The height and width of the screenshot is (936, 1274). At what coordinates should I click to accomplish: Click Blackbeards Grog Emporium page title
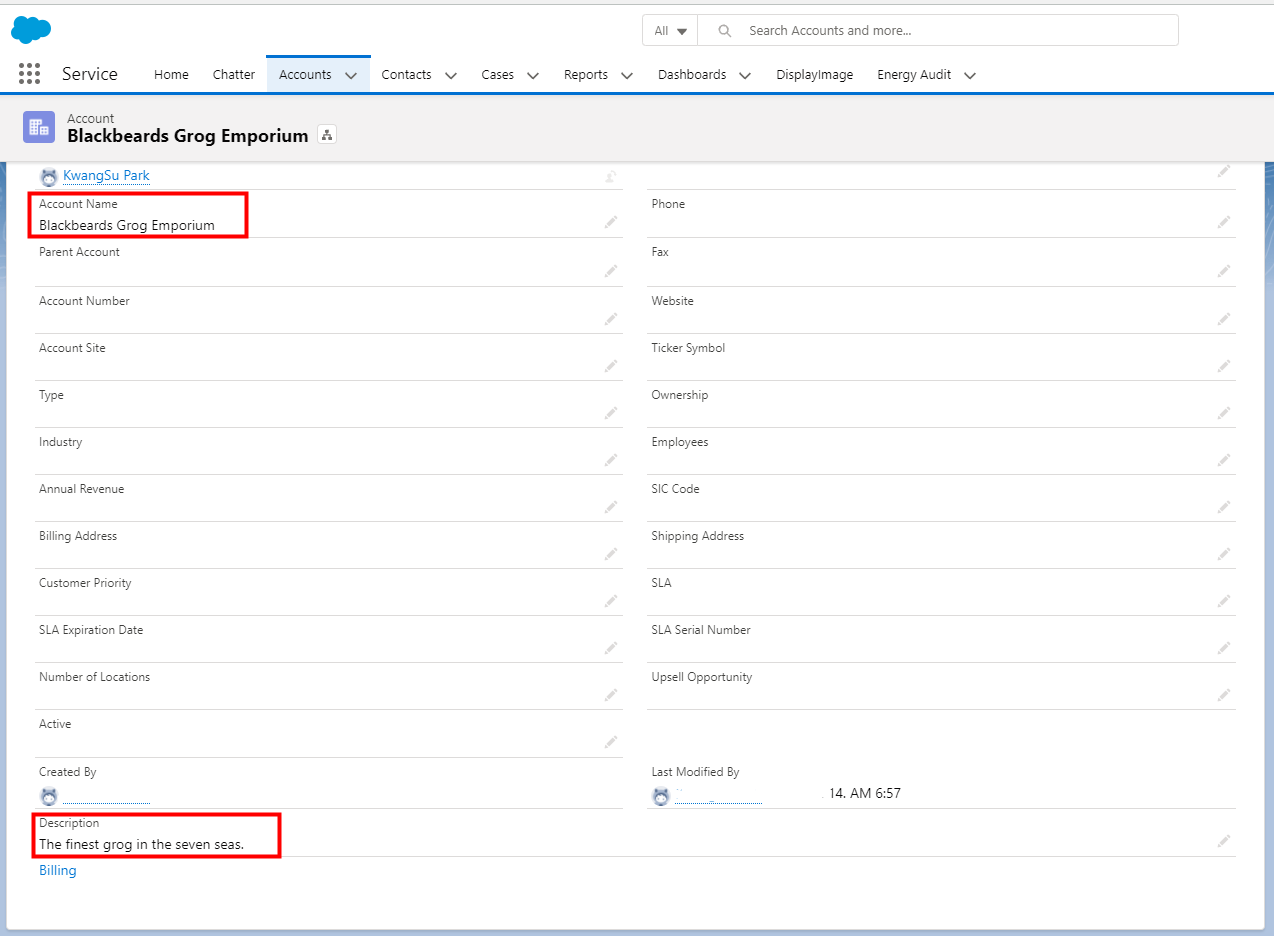click(x=188, y=136)
